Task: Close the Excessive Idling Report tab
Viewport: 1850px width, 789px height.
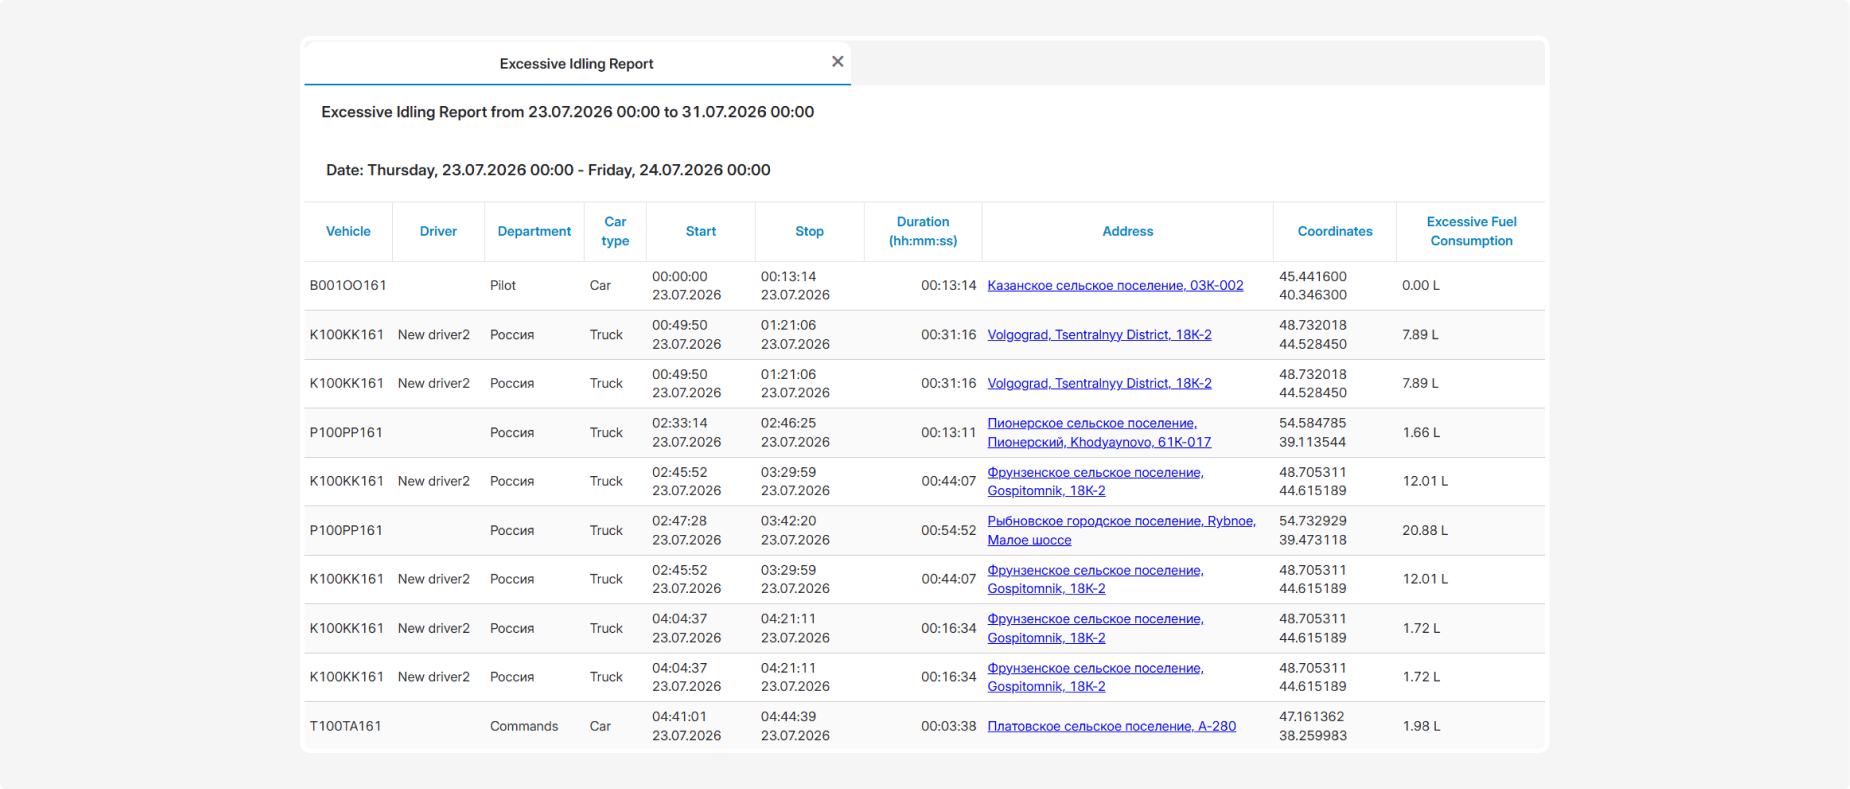Action: pos(838,62)
